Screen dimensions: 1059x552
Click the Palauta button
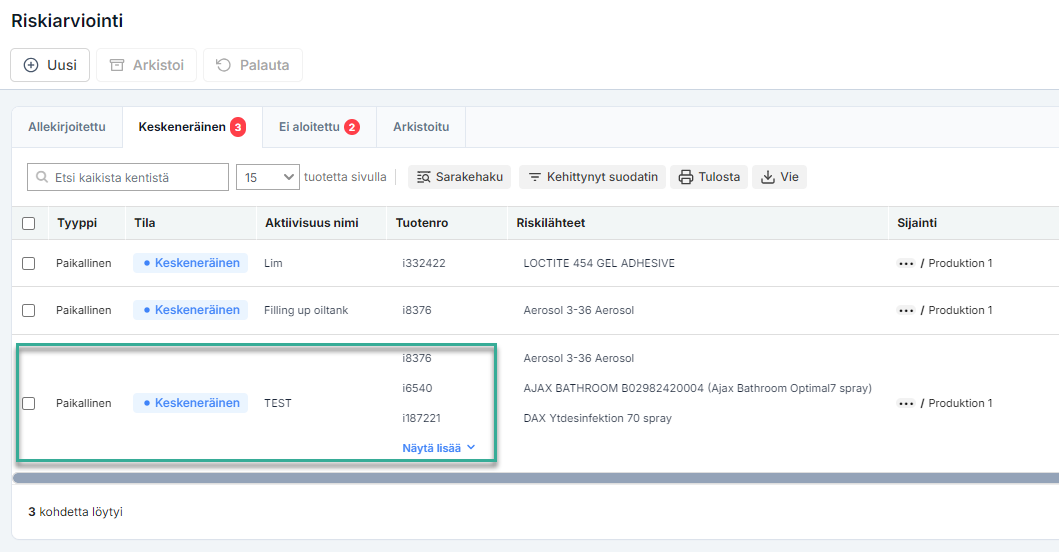[253, 65]
